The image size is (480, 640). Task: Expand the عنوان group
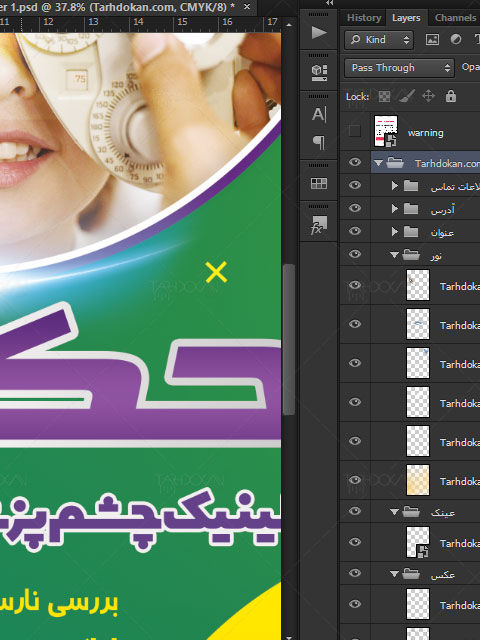tap(394, 231)
